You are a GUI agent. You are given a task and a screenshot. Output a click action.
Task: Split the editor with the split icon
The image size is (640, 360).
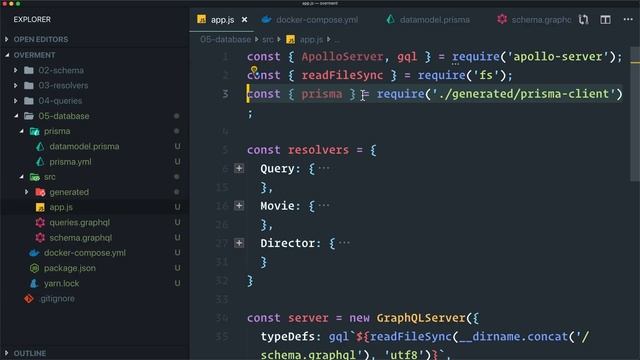tap(605, 20)
